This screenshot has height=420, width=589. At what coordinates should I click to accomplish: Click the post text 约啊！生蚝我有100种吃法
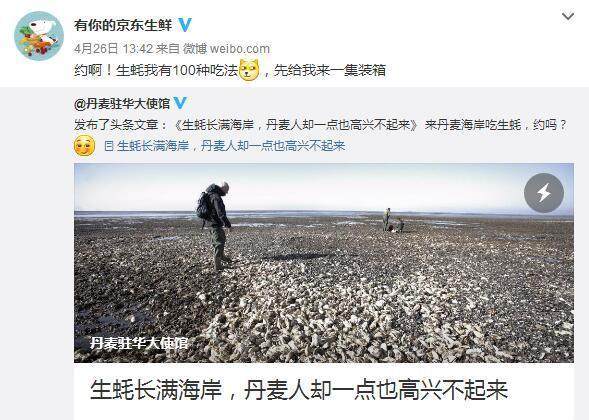[156, 70]
